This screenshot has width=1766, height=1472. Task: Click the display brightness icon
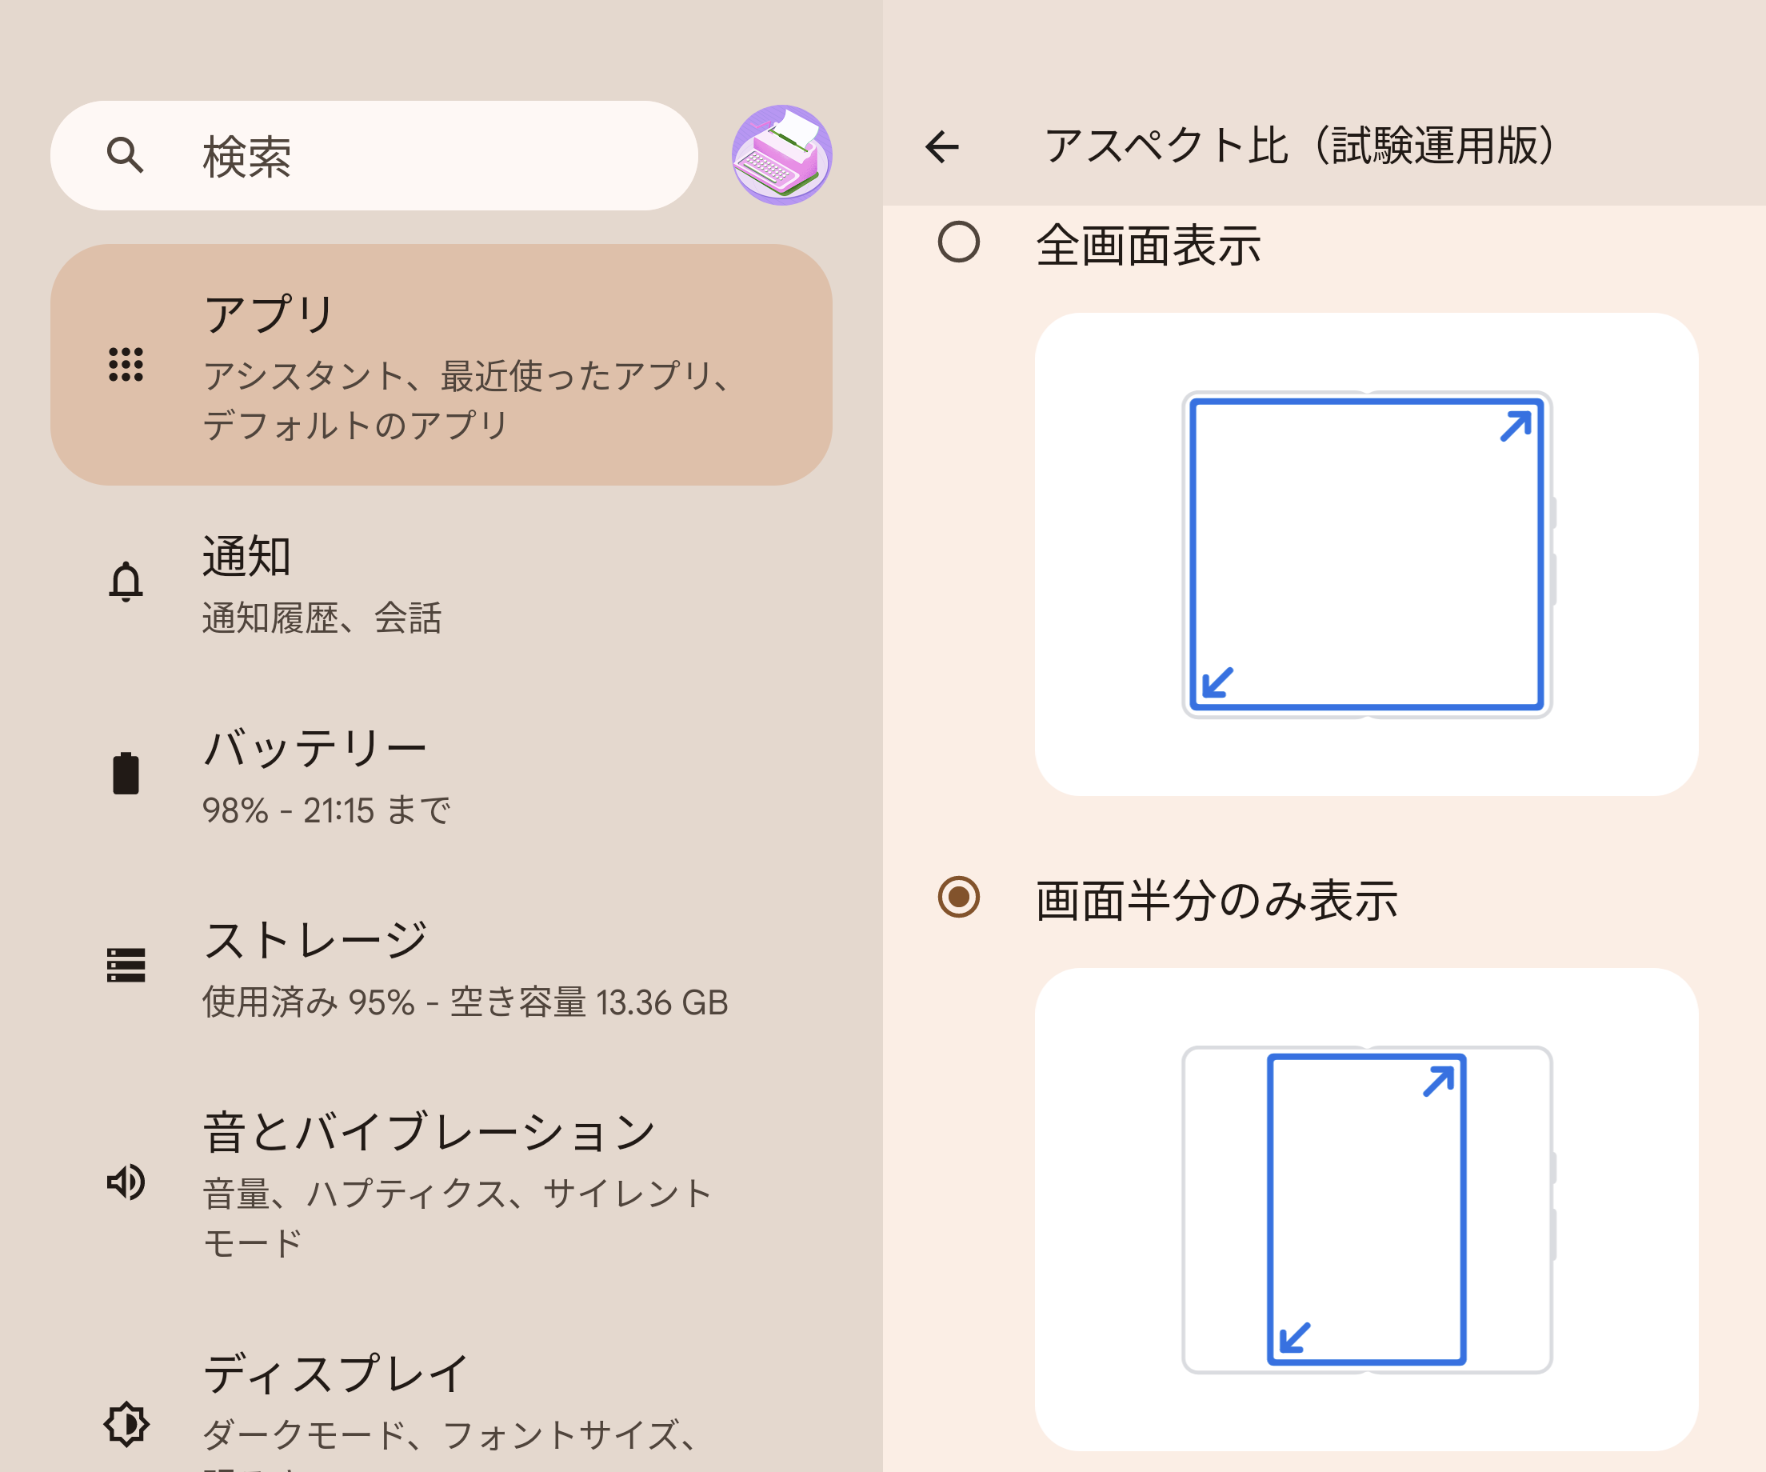click(x=125, y=1424)
